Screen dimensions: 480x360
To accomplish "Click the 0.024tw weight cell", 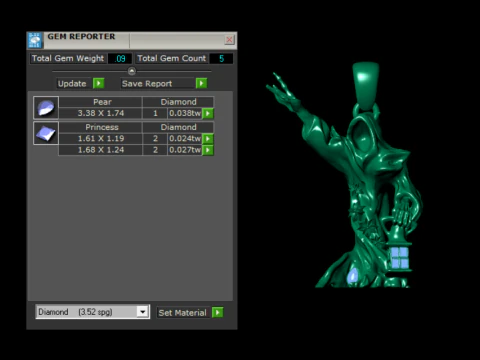I will 185,139.
